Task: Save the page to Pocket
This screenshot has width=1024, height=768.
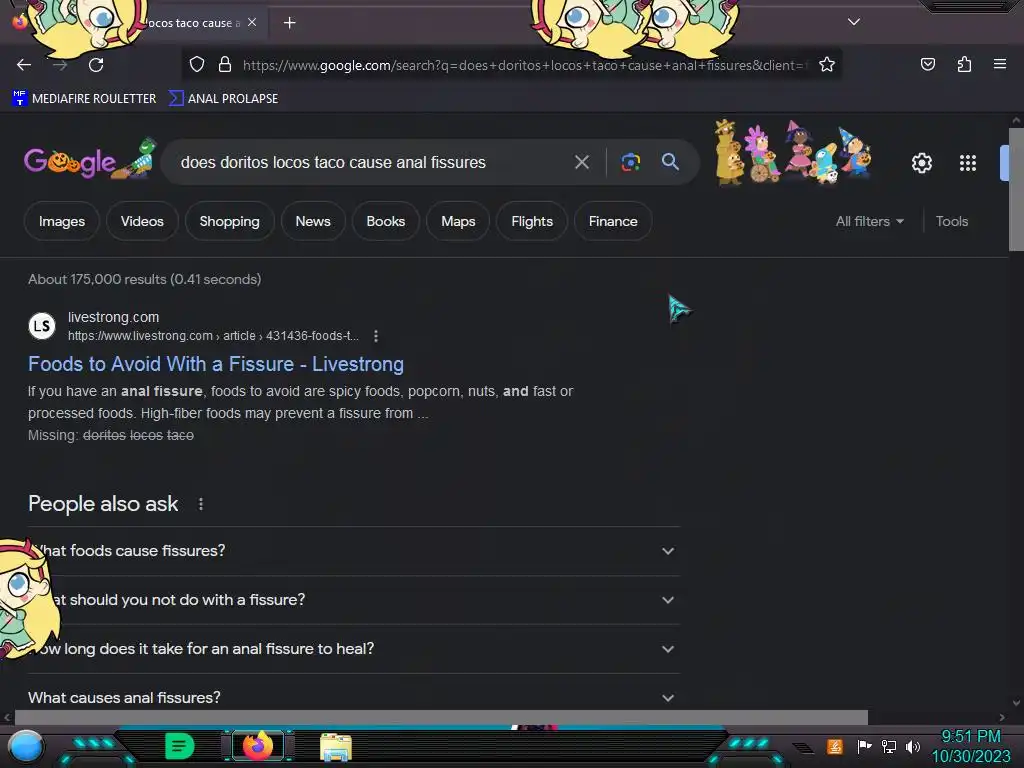Action: [x=927, y=64]
